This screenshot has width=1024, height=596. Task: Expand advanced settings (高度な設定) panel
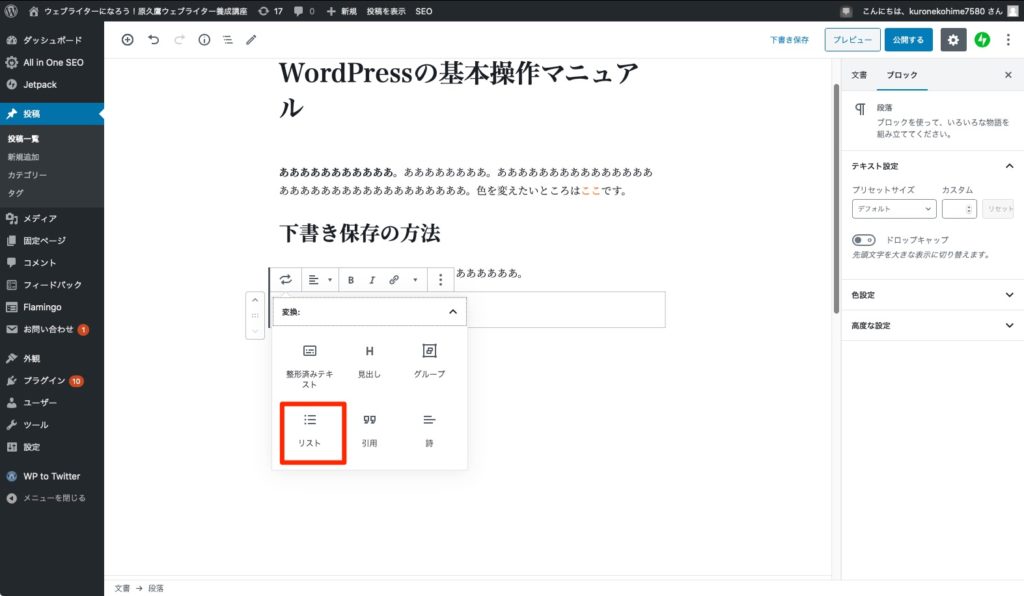[932, 325]
